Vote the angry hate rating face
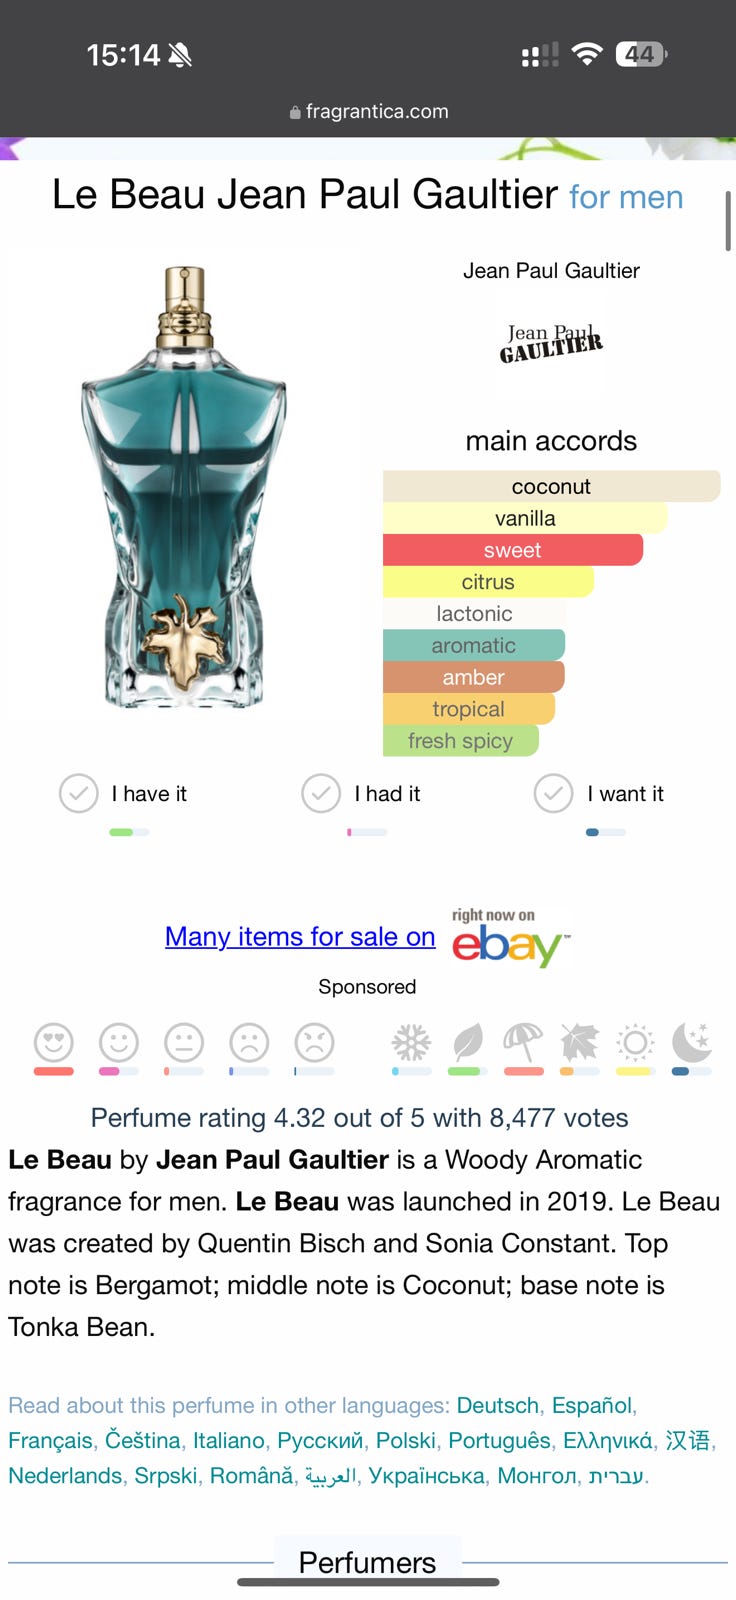The width and height of the screenshot is (736, 1600). point(314,1043)
